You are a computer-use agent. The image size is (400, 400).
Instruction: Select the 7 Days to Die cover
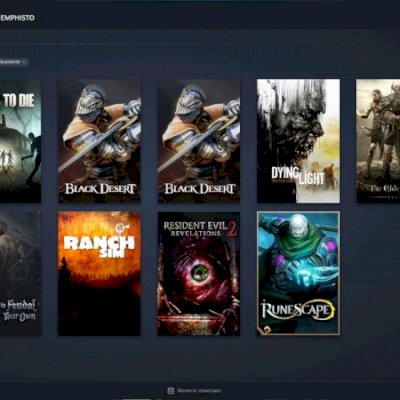point(20,141)
